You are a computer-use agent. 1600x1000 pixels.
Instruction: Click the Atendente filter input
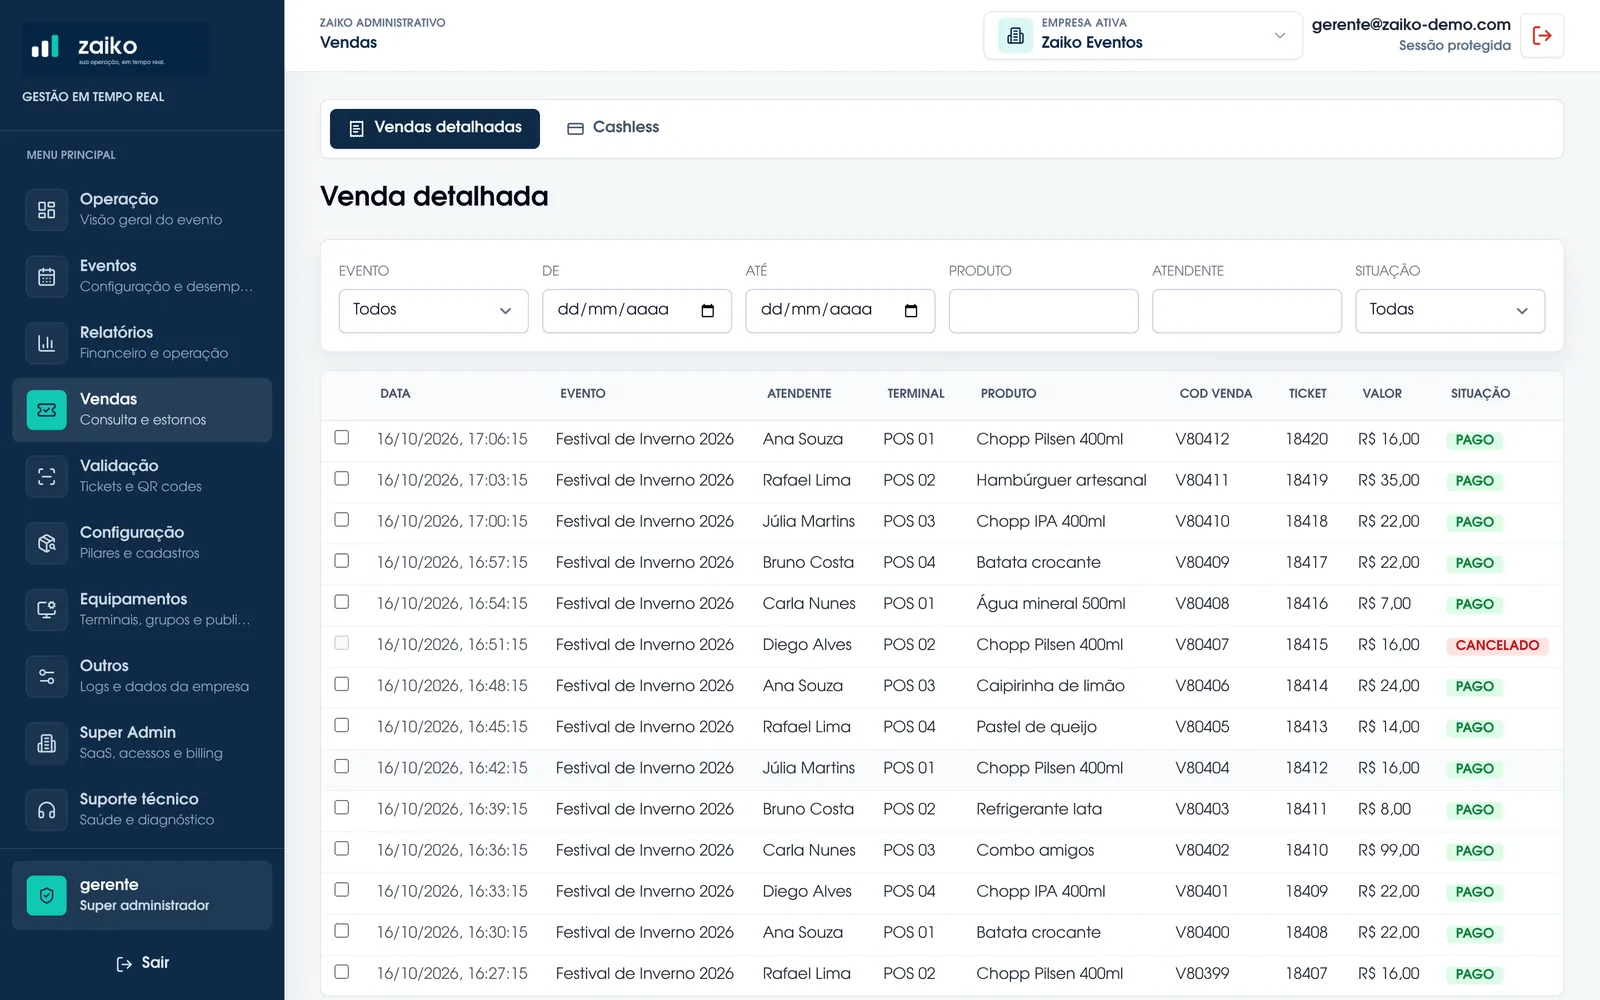(x=1247, y=311)
